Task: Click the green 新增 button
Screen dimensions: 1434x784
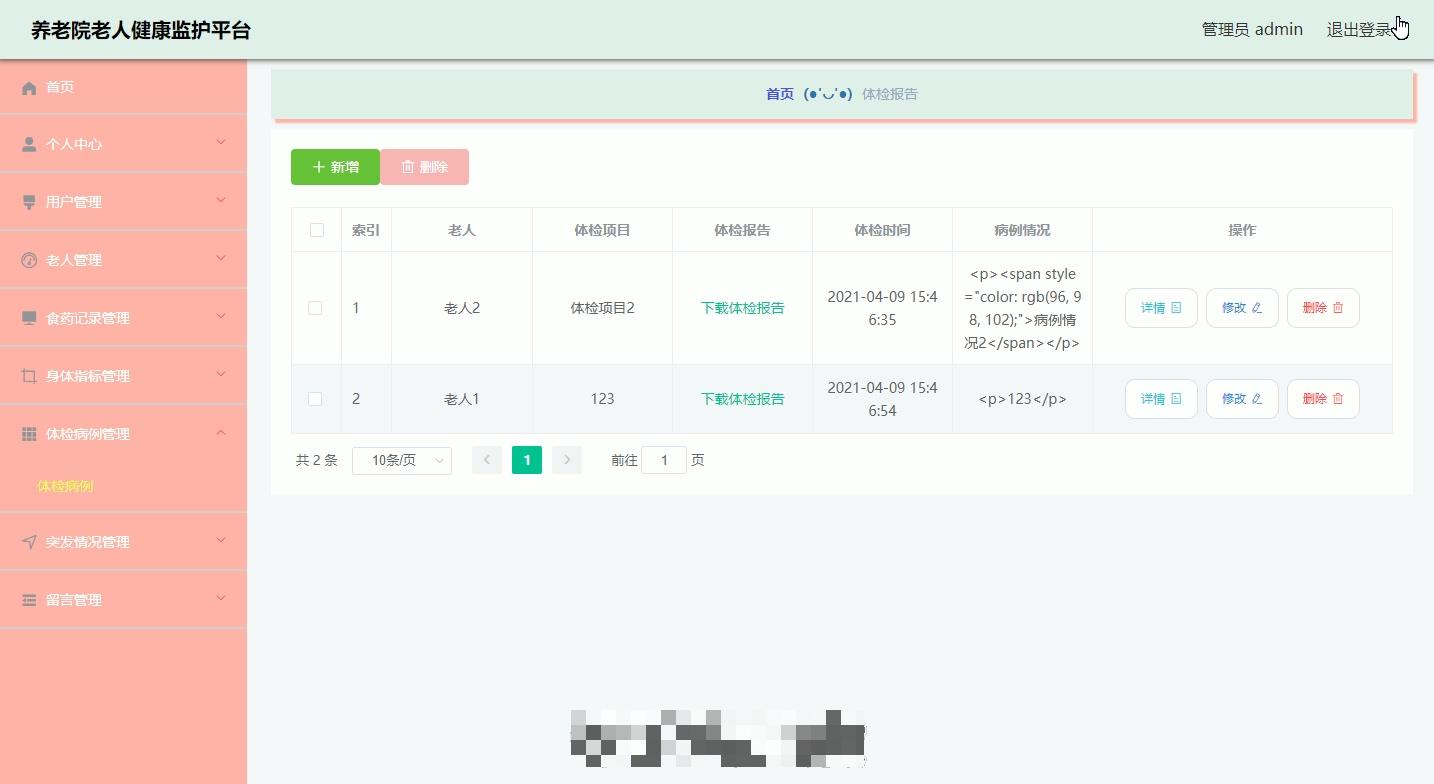Action: 335,167
